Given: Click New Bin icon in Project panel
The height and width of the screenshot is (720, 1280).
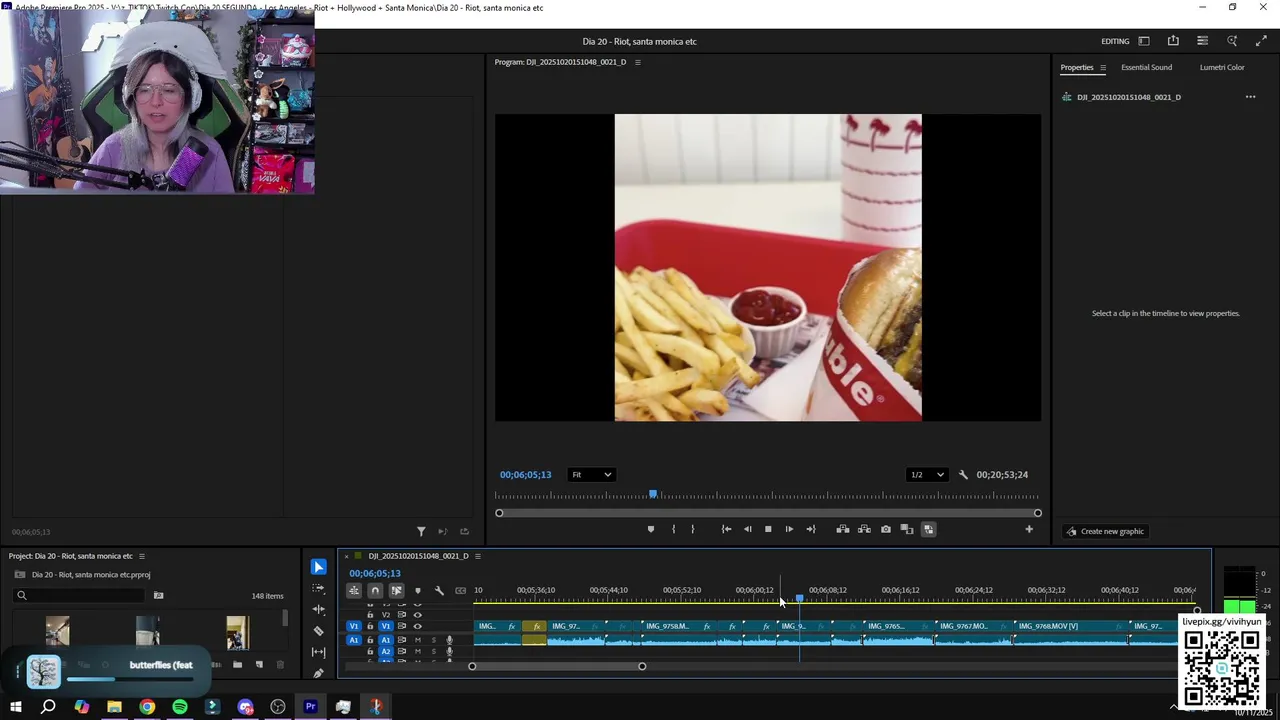Looking at the screenshot, I should (x=237, y=664).
